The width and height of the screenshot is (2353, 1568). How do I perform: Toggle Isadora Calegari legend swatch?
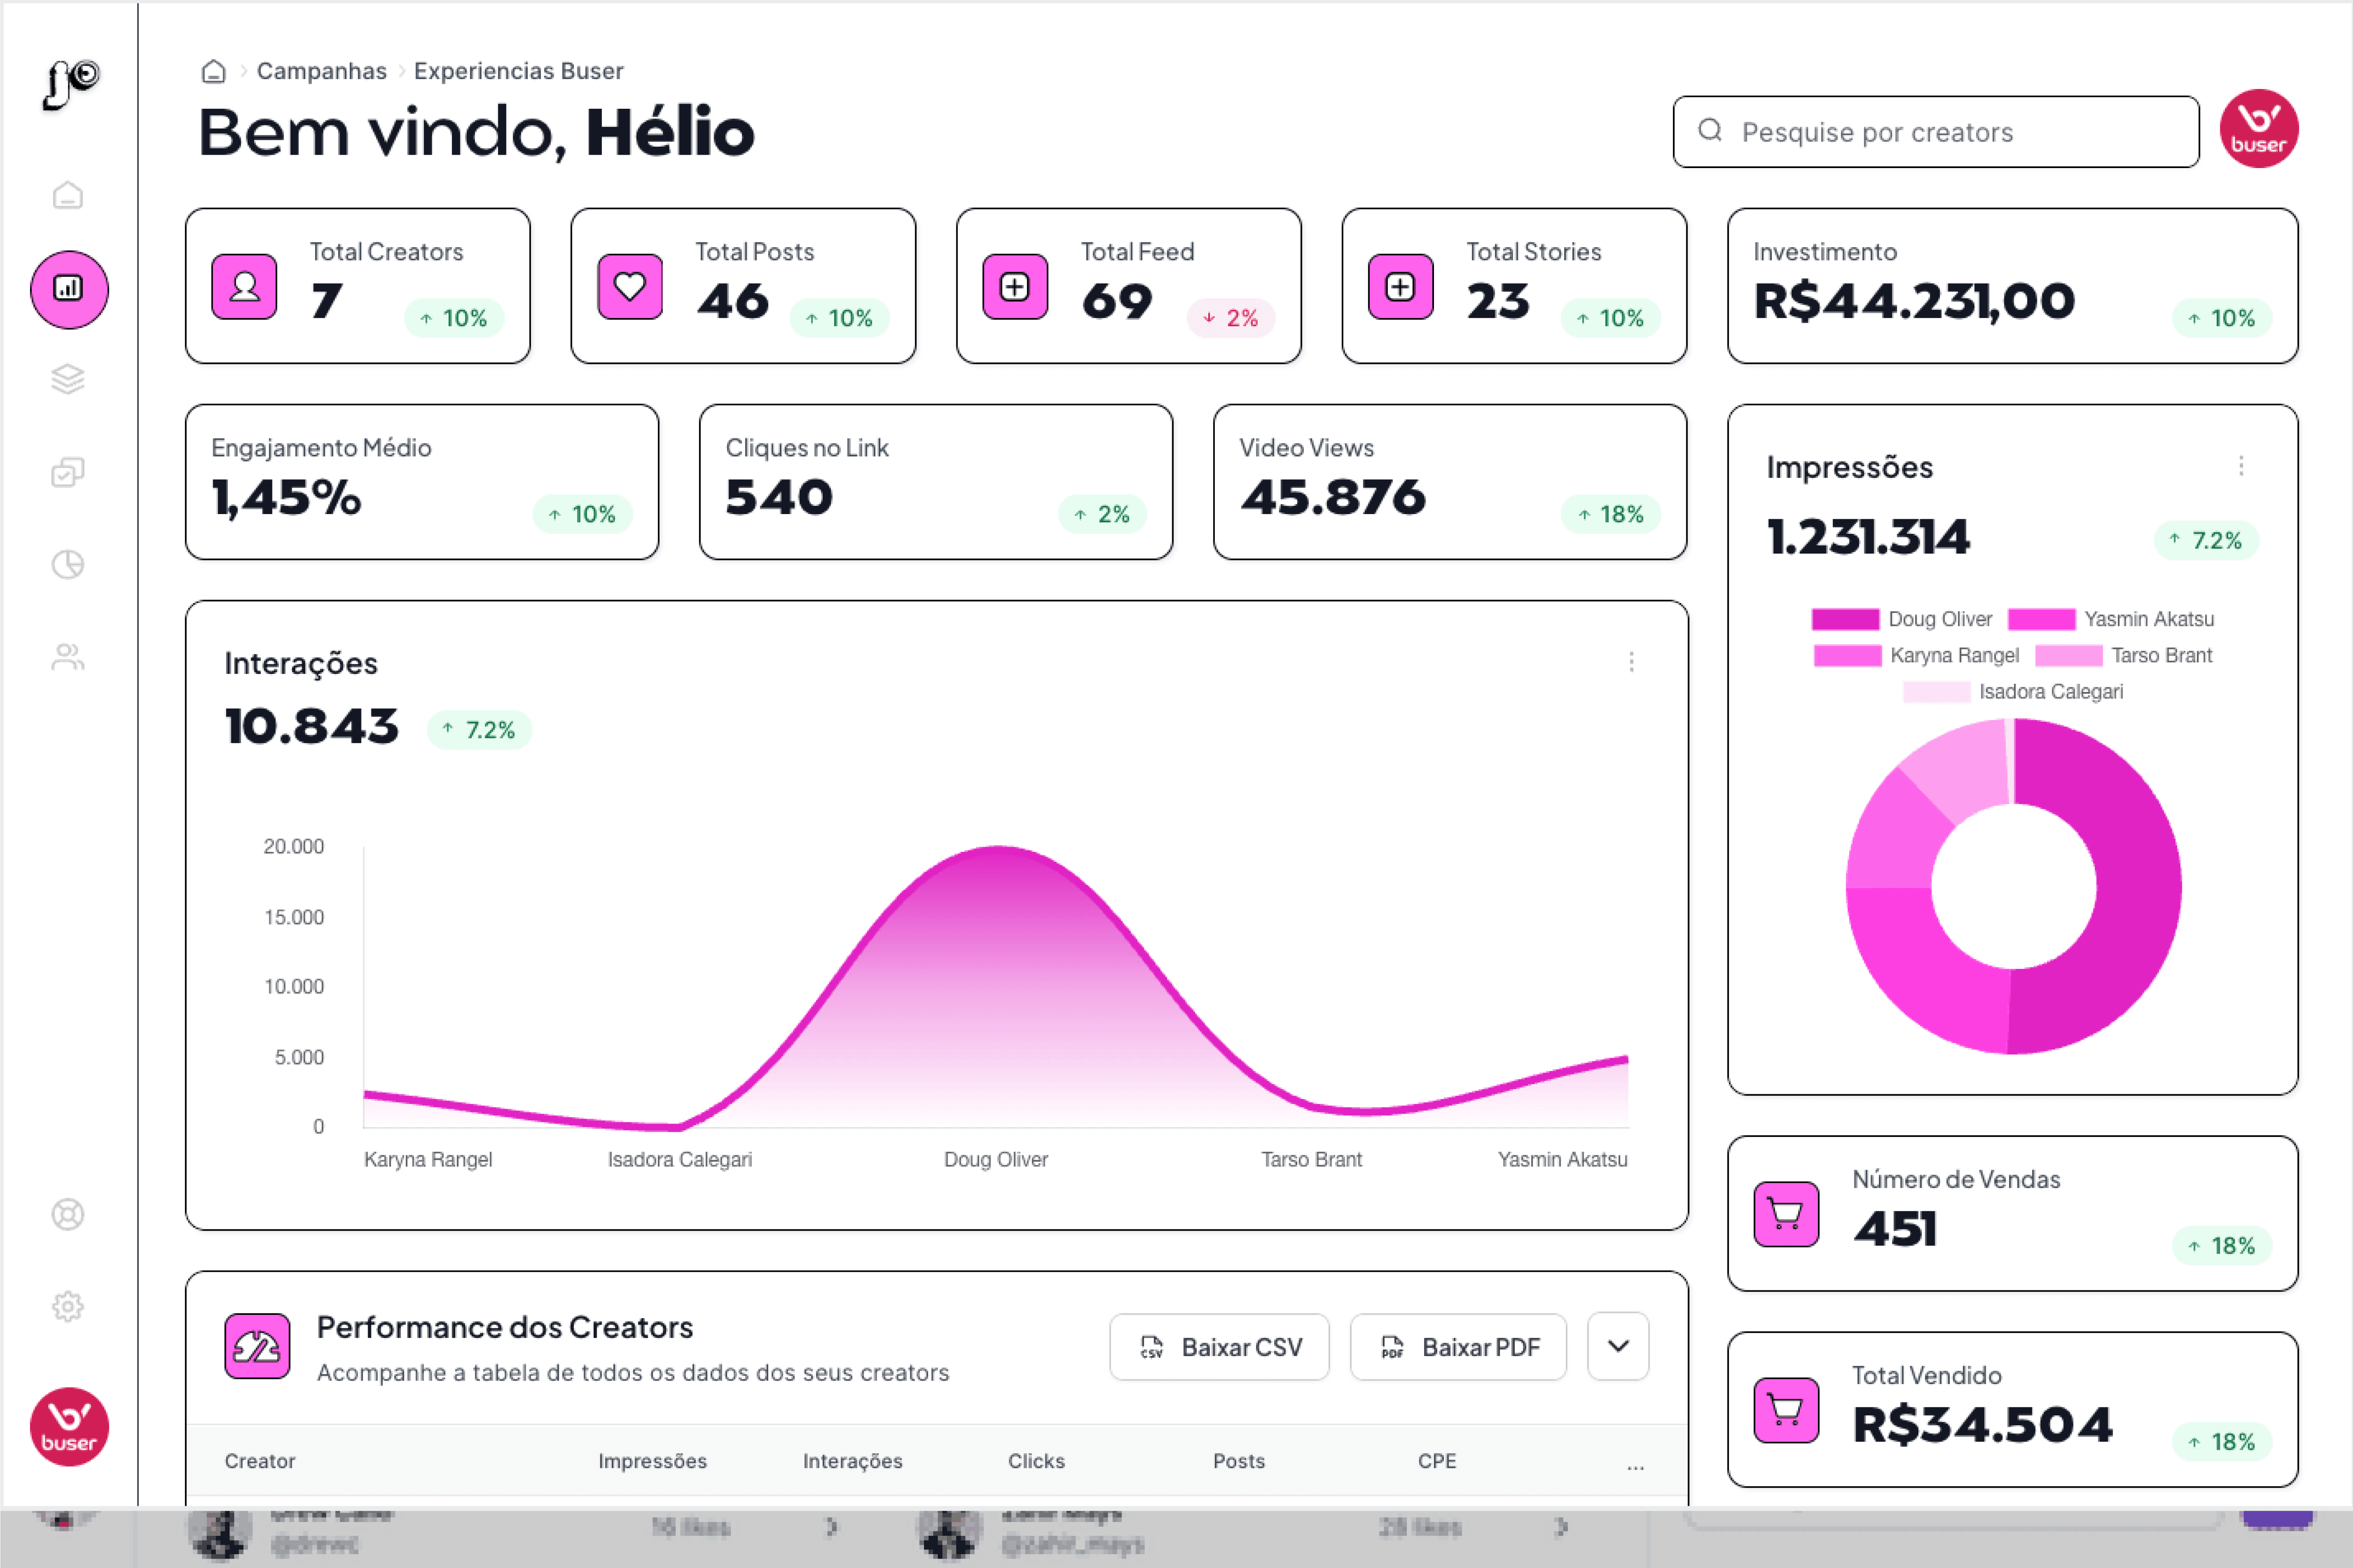click(1936, 692)
